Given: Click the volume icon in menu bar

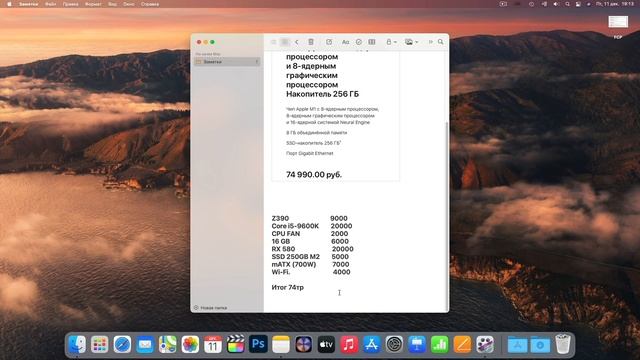Looking at the screenshot, I should 556,4.
